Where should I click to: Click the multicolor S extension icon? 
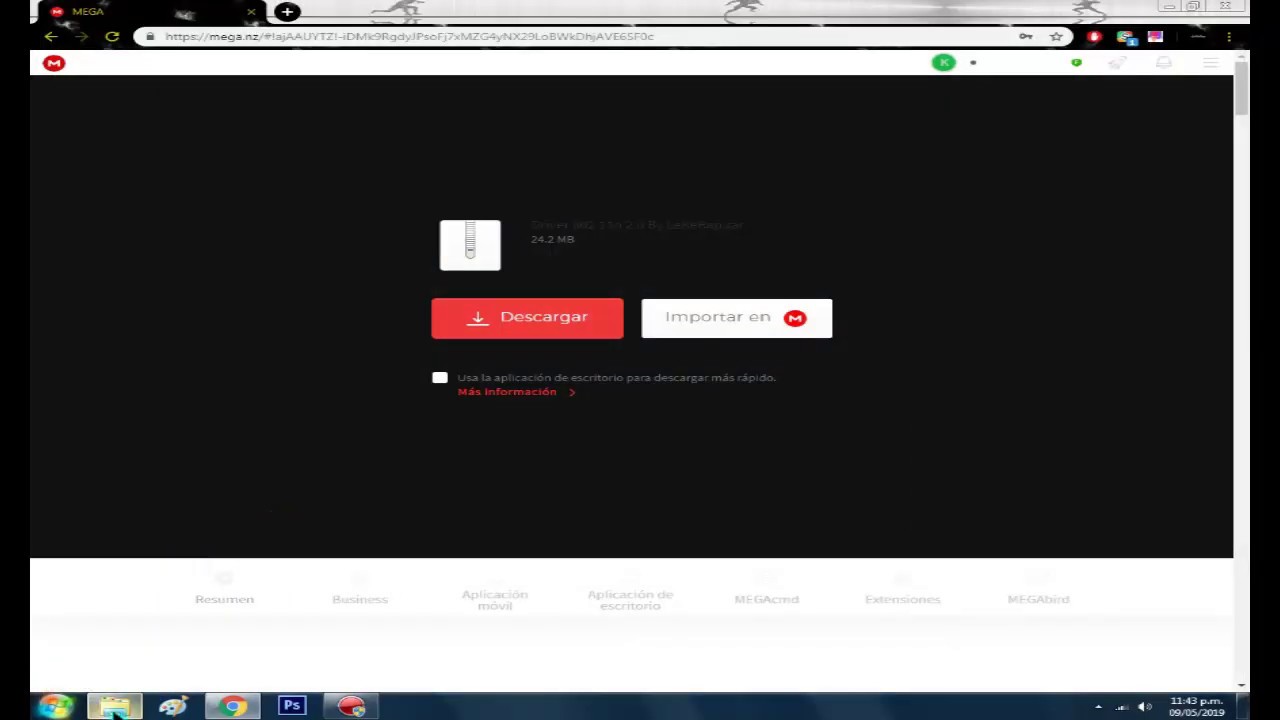[x=1126, y=38]
